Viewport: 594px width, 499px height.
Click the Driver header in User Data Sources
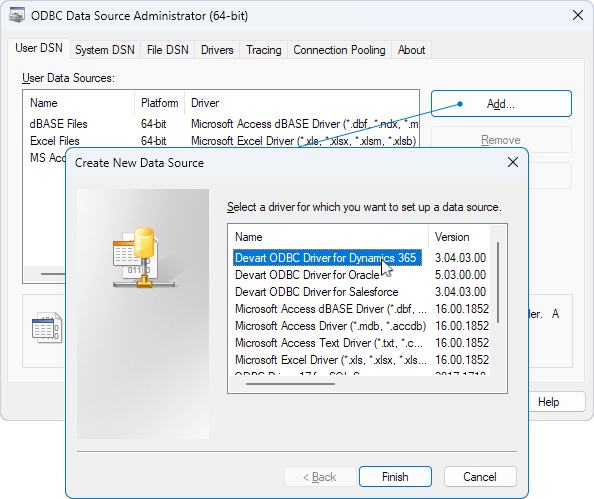[302, 103]
